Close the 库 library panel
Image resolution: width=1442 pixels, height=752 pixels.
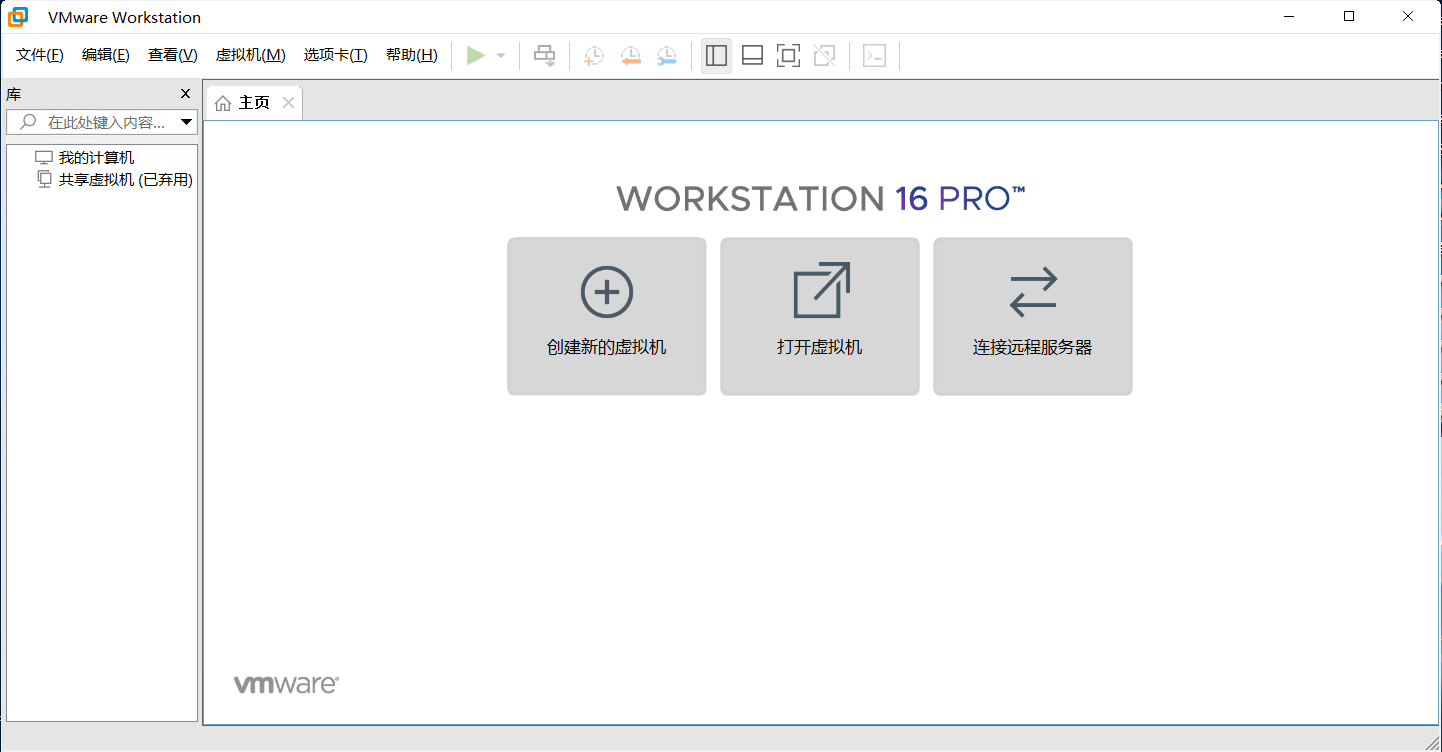point(185,94)
